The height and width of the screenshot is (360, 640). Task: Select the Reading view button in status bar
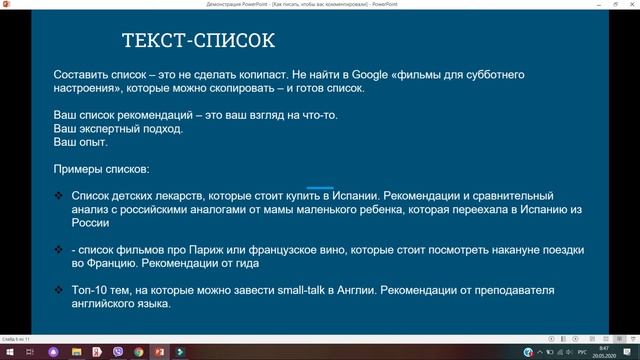point(620,339)
